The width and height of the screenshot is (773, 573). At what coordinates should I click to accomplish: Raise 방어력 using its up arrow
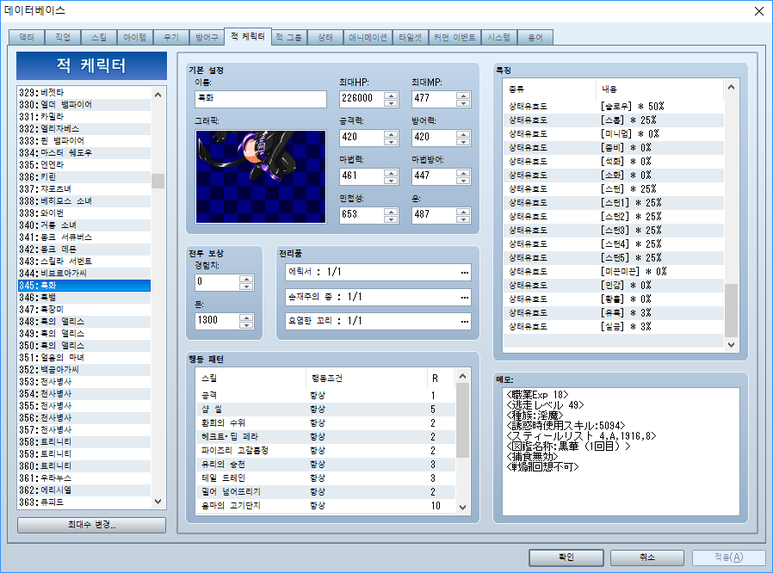pos(463,134)
